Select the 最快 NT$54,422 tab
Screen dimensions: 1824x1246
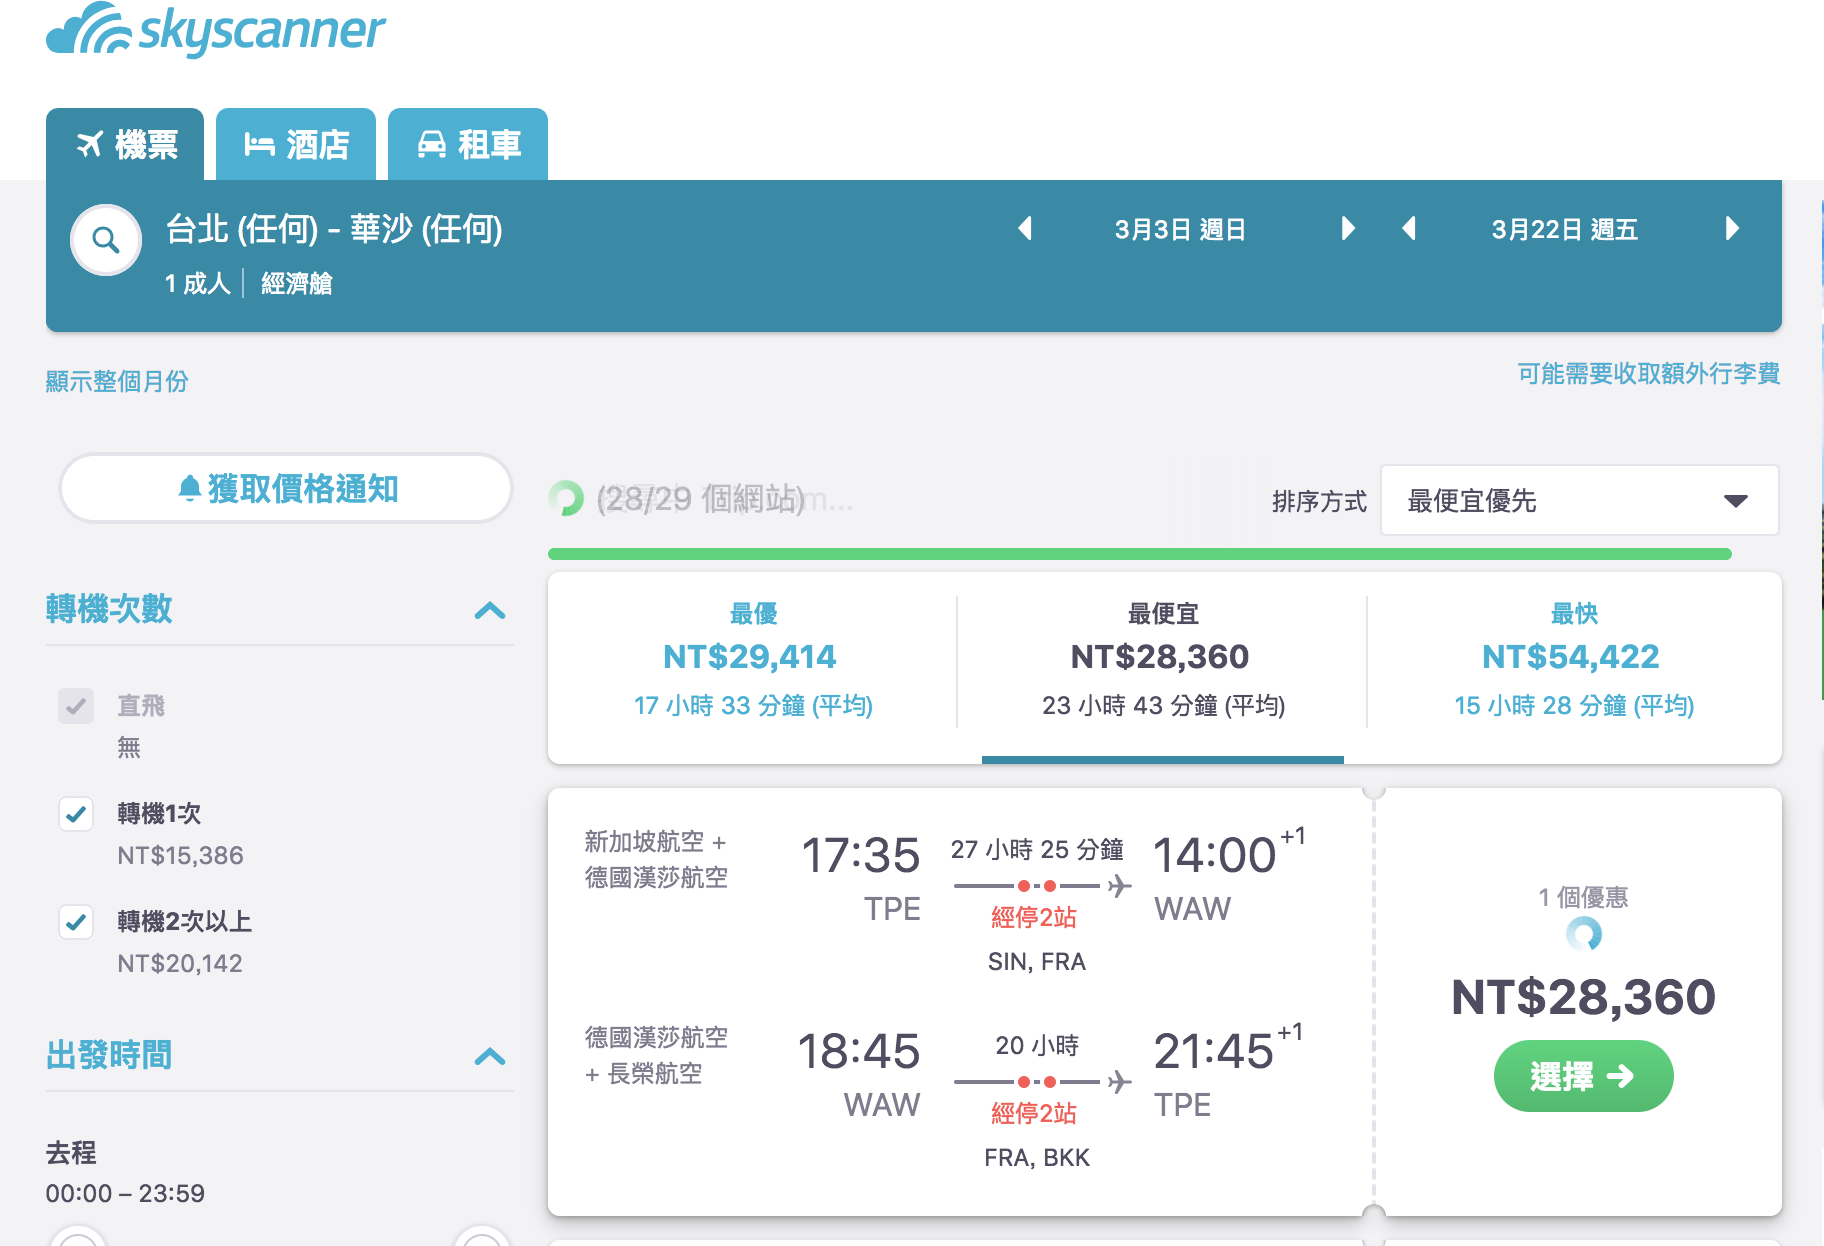pyautogui.click(x=1574, y=668)
